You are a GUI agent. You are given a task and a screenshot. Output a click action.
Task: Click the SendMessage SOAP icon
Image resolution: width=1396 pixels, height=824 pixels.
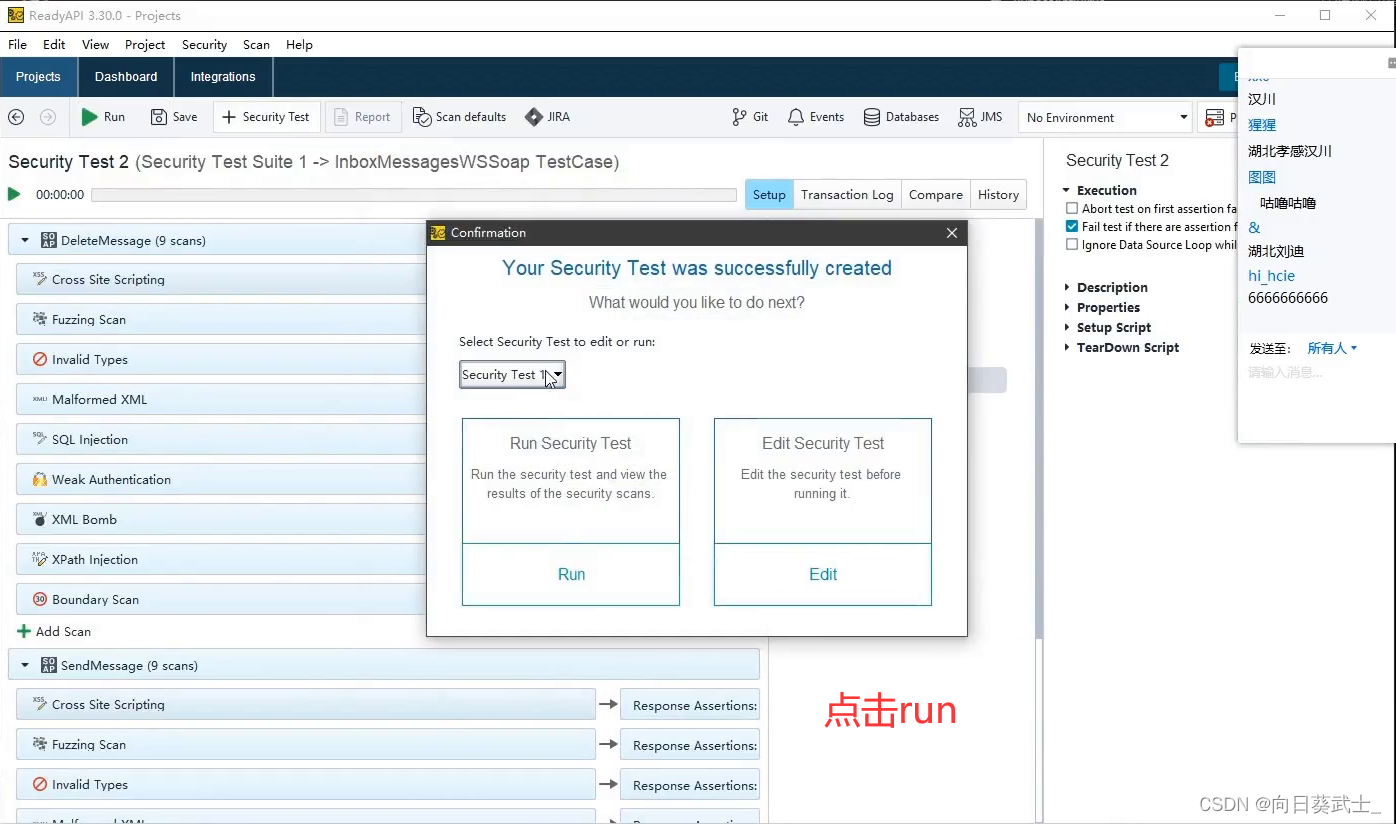click(x=49, y=665)
